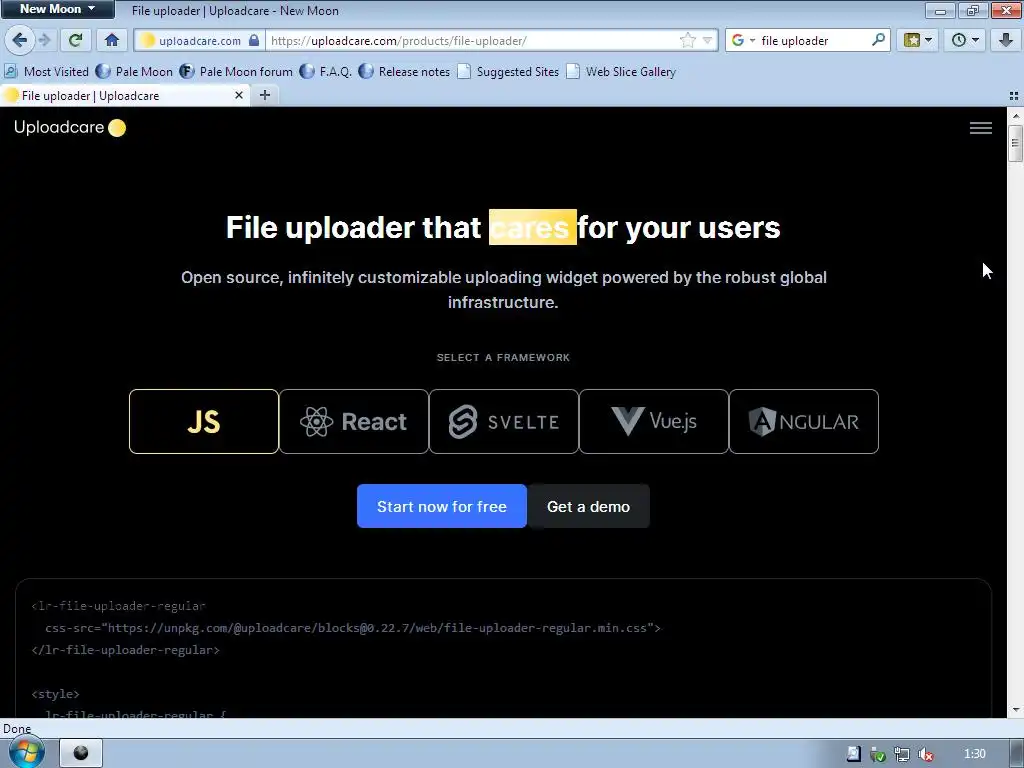This screenshot has height=768, width=1024.
Task: Close the File uploader tab
Action: pyautogui.click(x=239, y=95)
